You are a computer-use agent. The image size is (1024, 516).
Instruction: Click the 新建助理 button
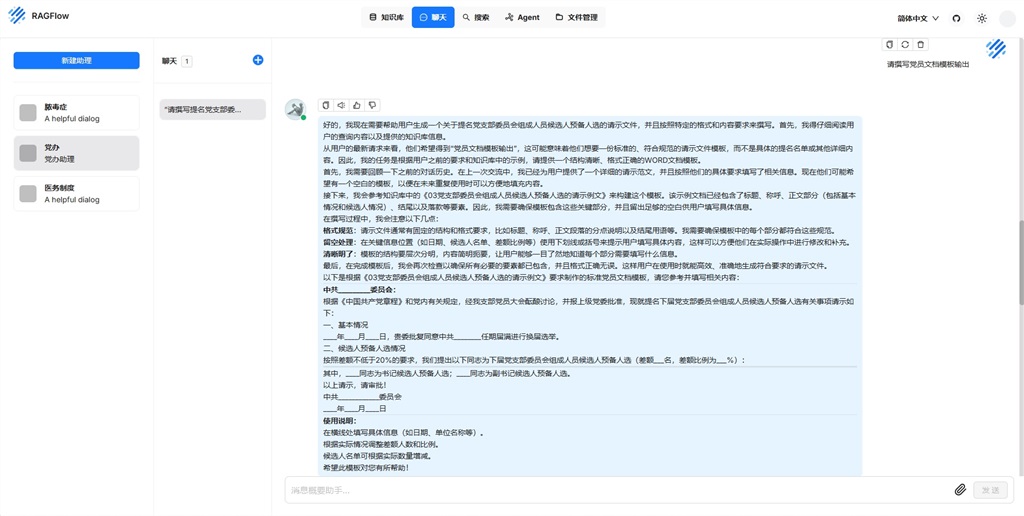[76, 61]
